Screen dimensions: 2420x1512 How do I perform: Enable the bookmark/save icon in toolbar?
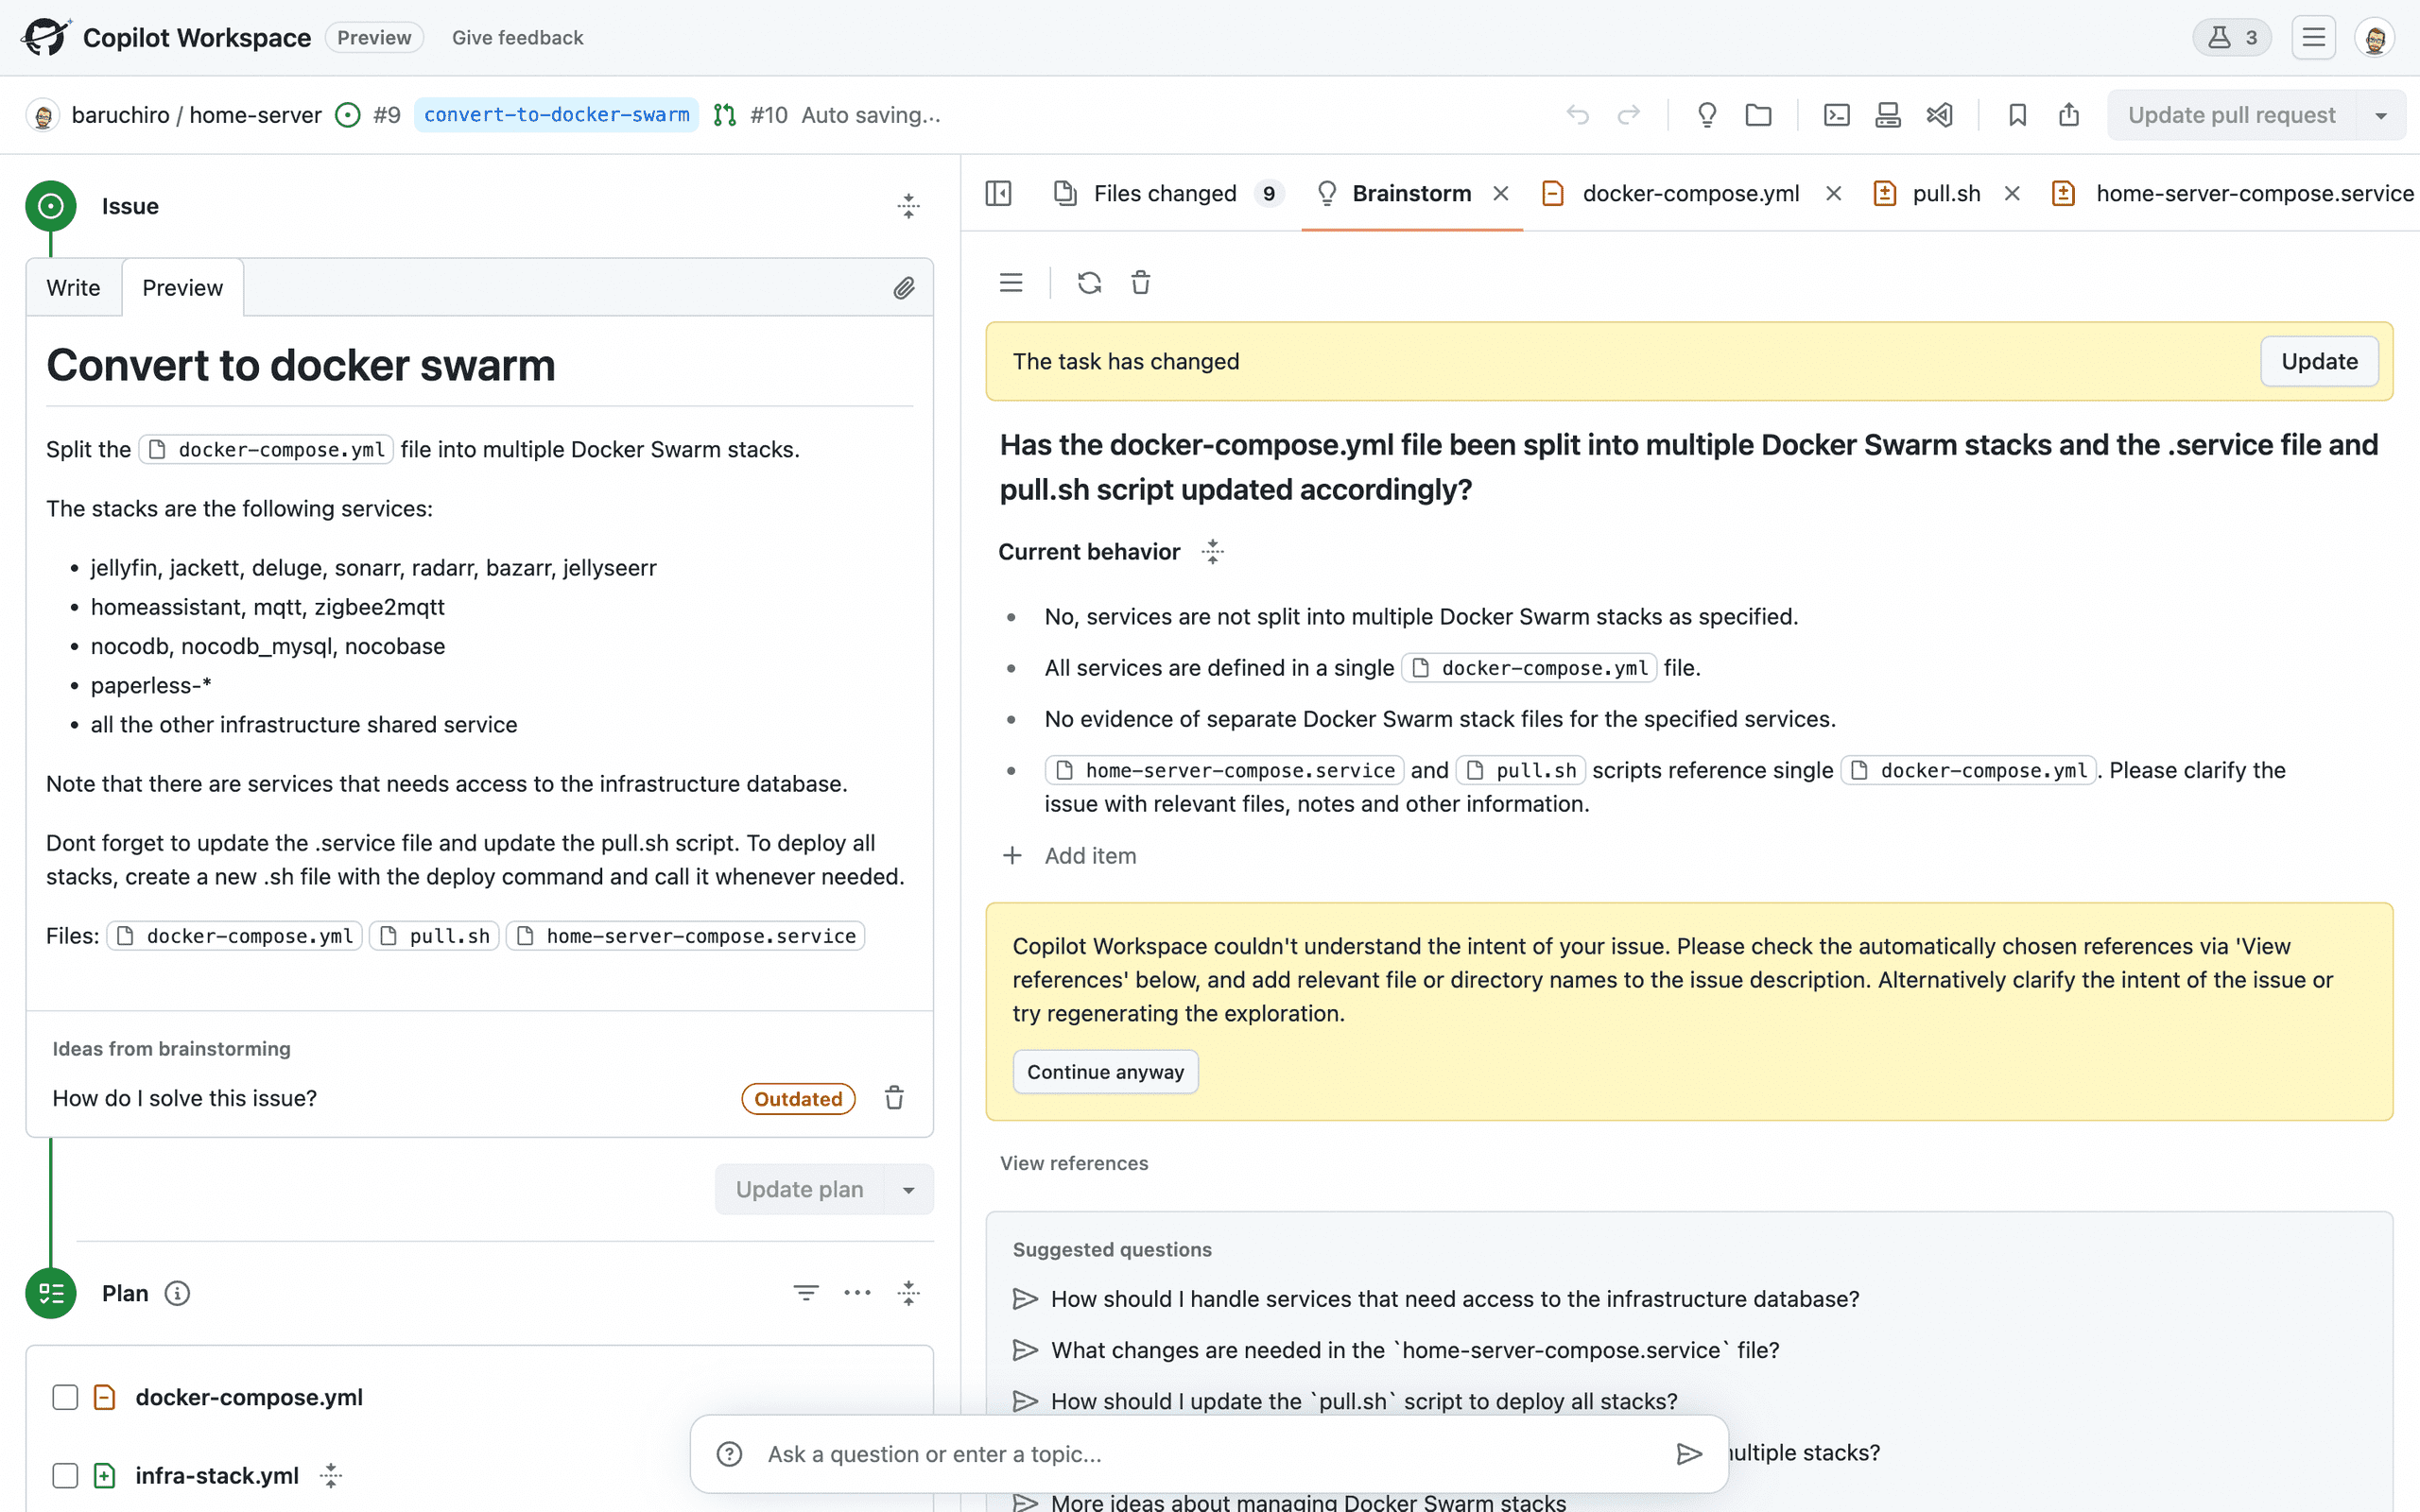[2017, 113]
